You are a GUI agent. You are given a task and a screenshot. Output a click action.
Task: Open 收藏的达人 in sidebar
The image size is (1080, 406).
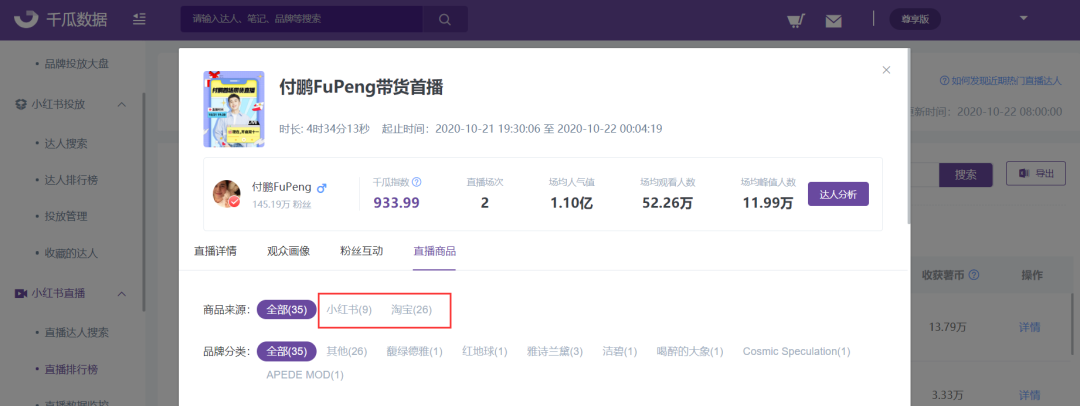point(72,253)
